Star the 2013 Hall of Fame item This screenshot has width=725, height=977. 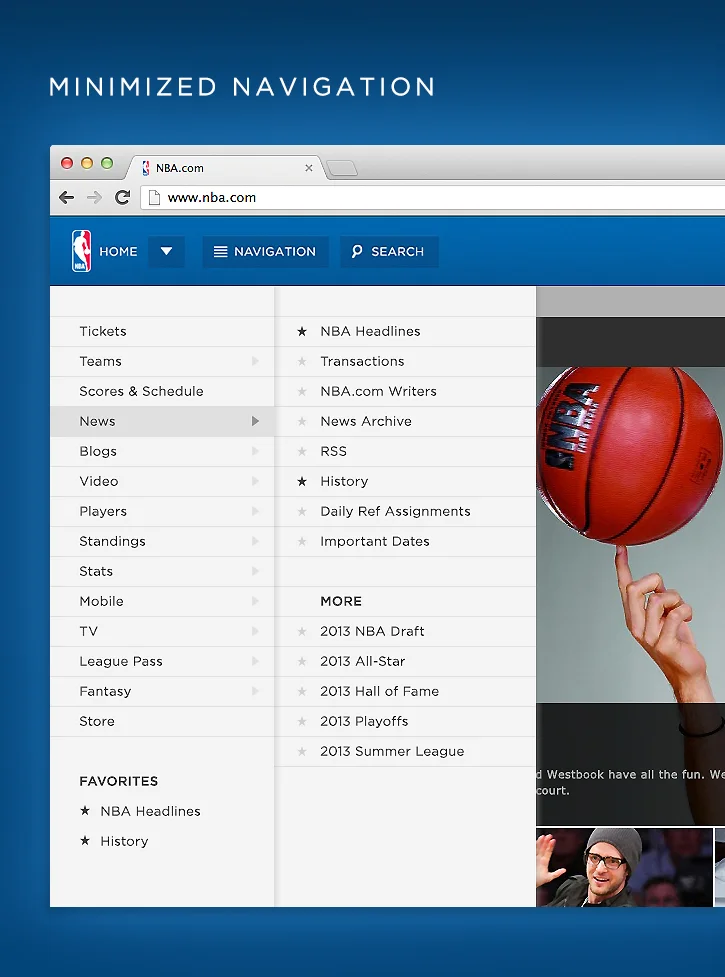point(302,691)
